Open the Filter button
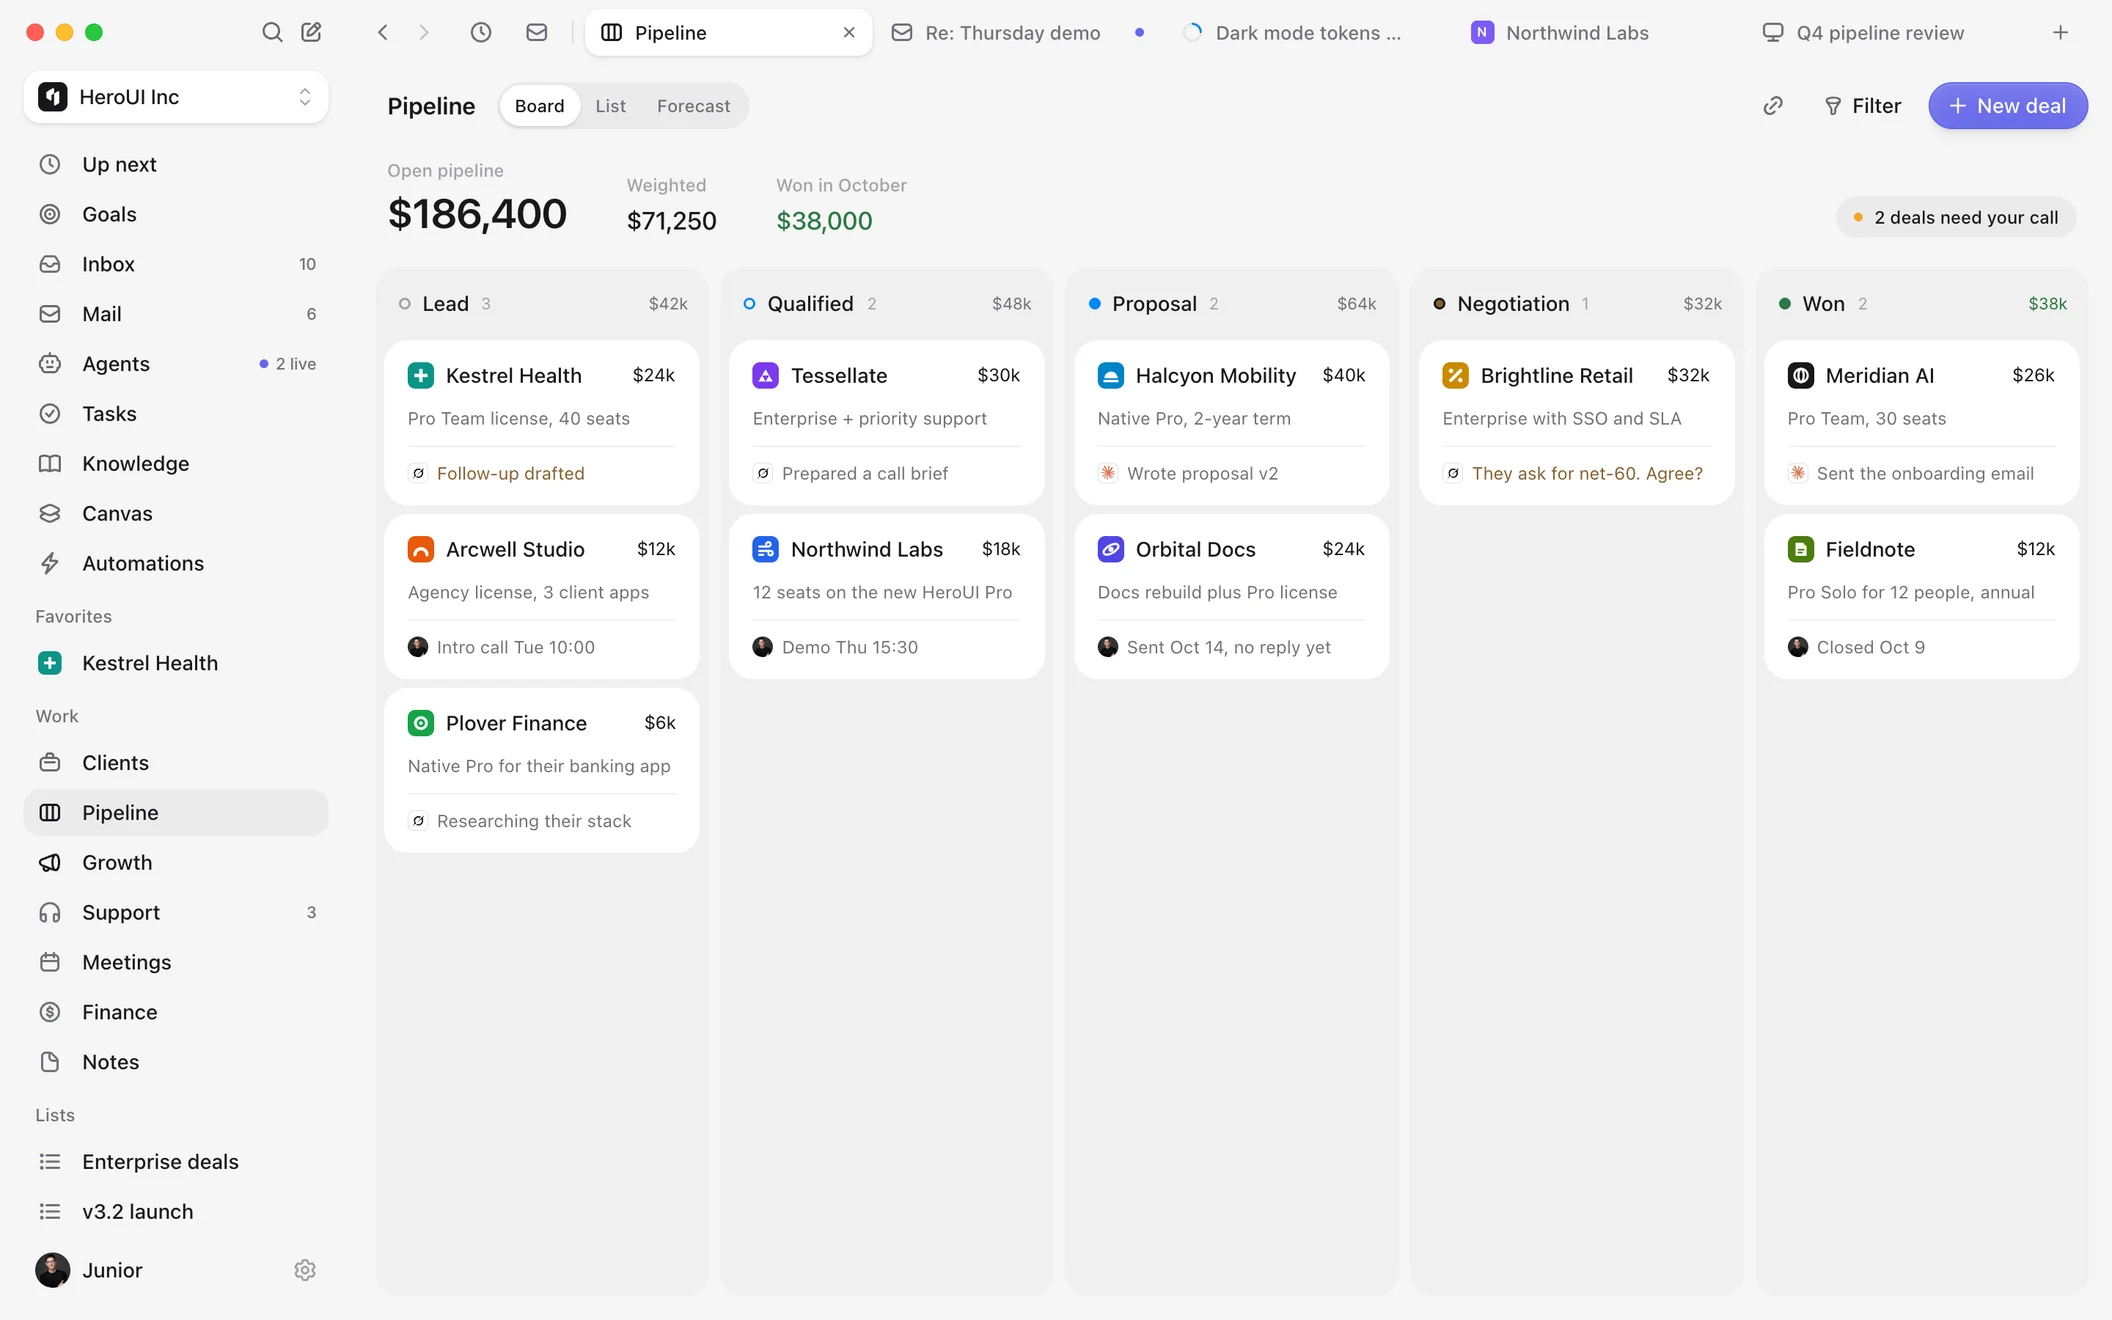This screenshot has width=2112, height=1320. coord(1863,106)
